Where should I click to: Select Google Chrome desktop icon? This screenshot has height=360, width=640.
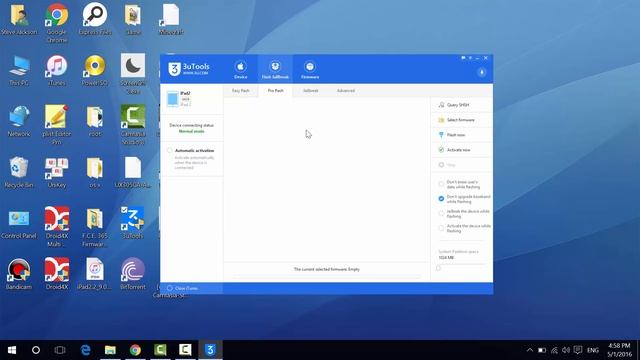tap(57, 23)
